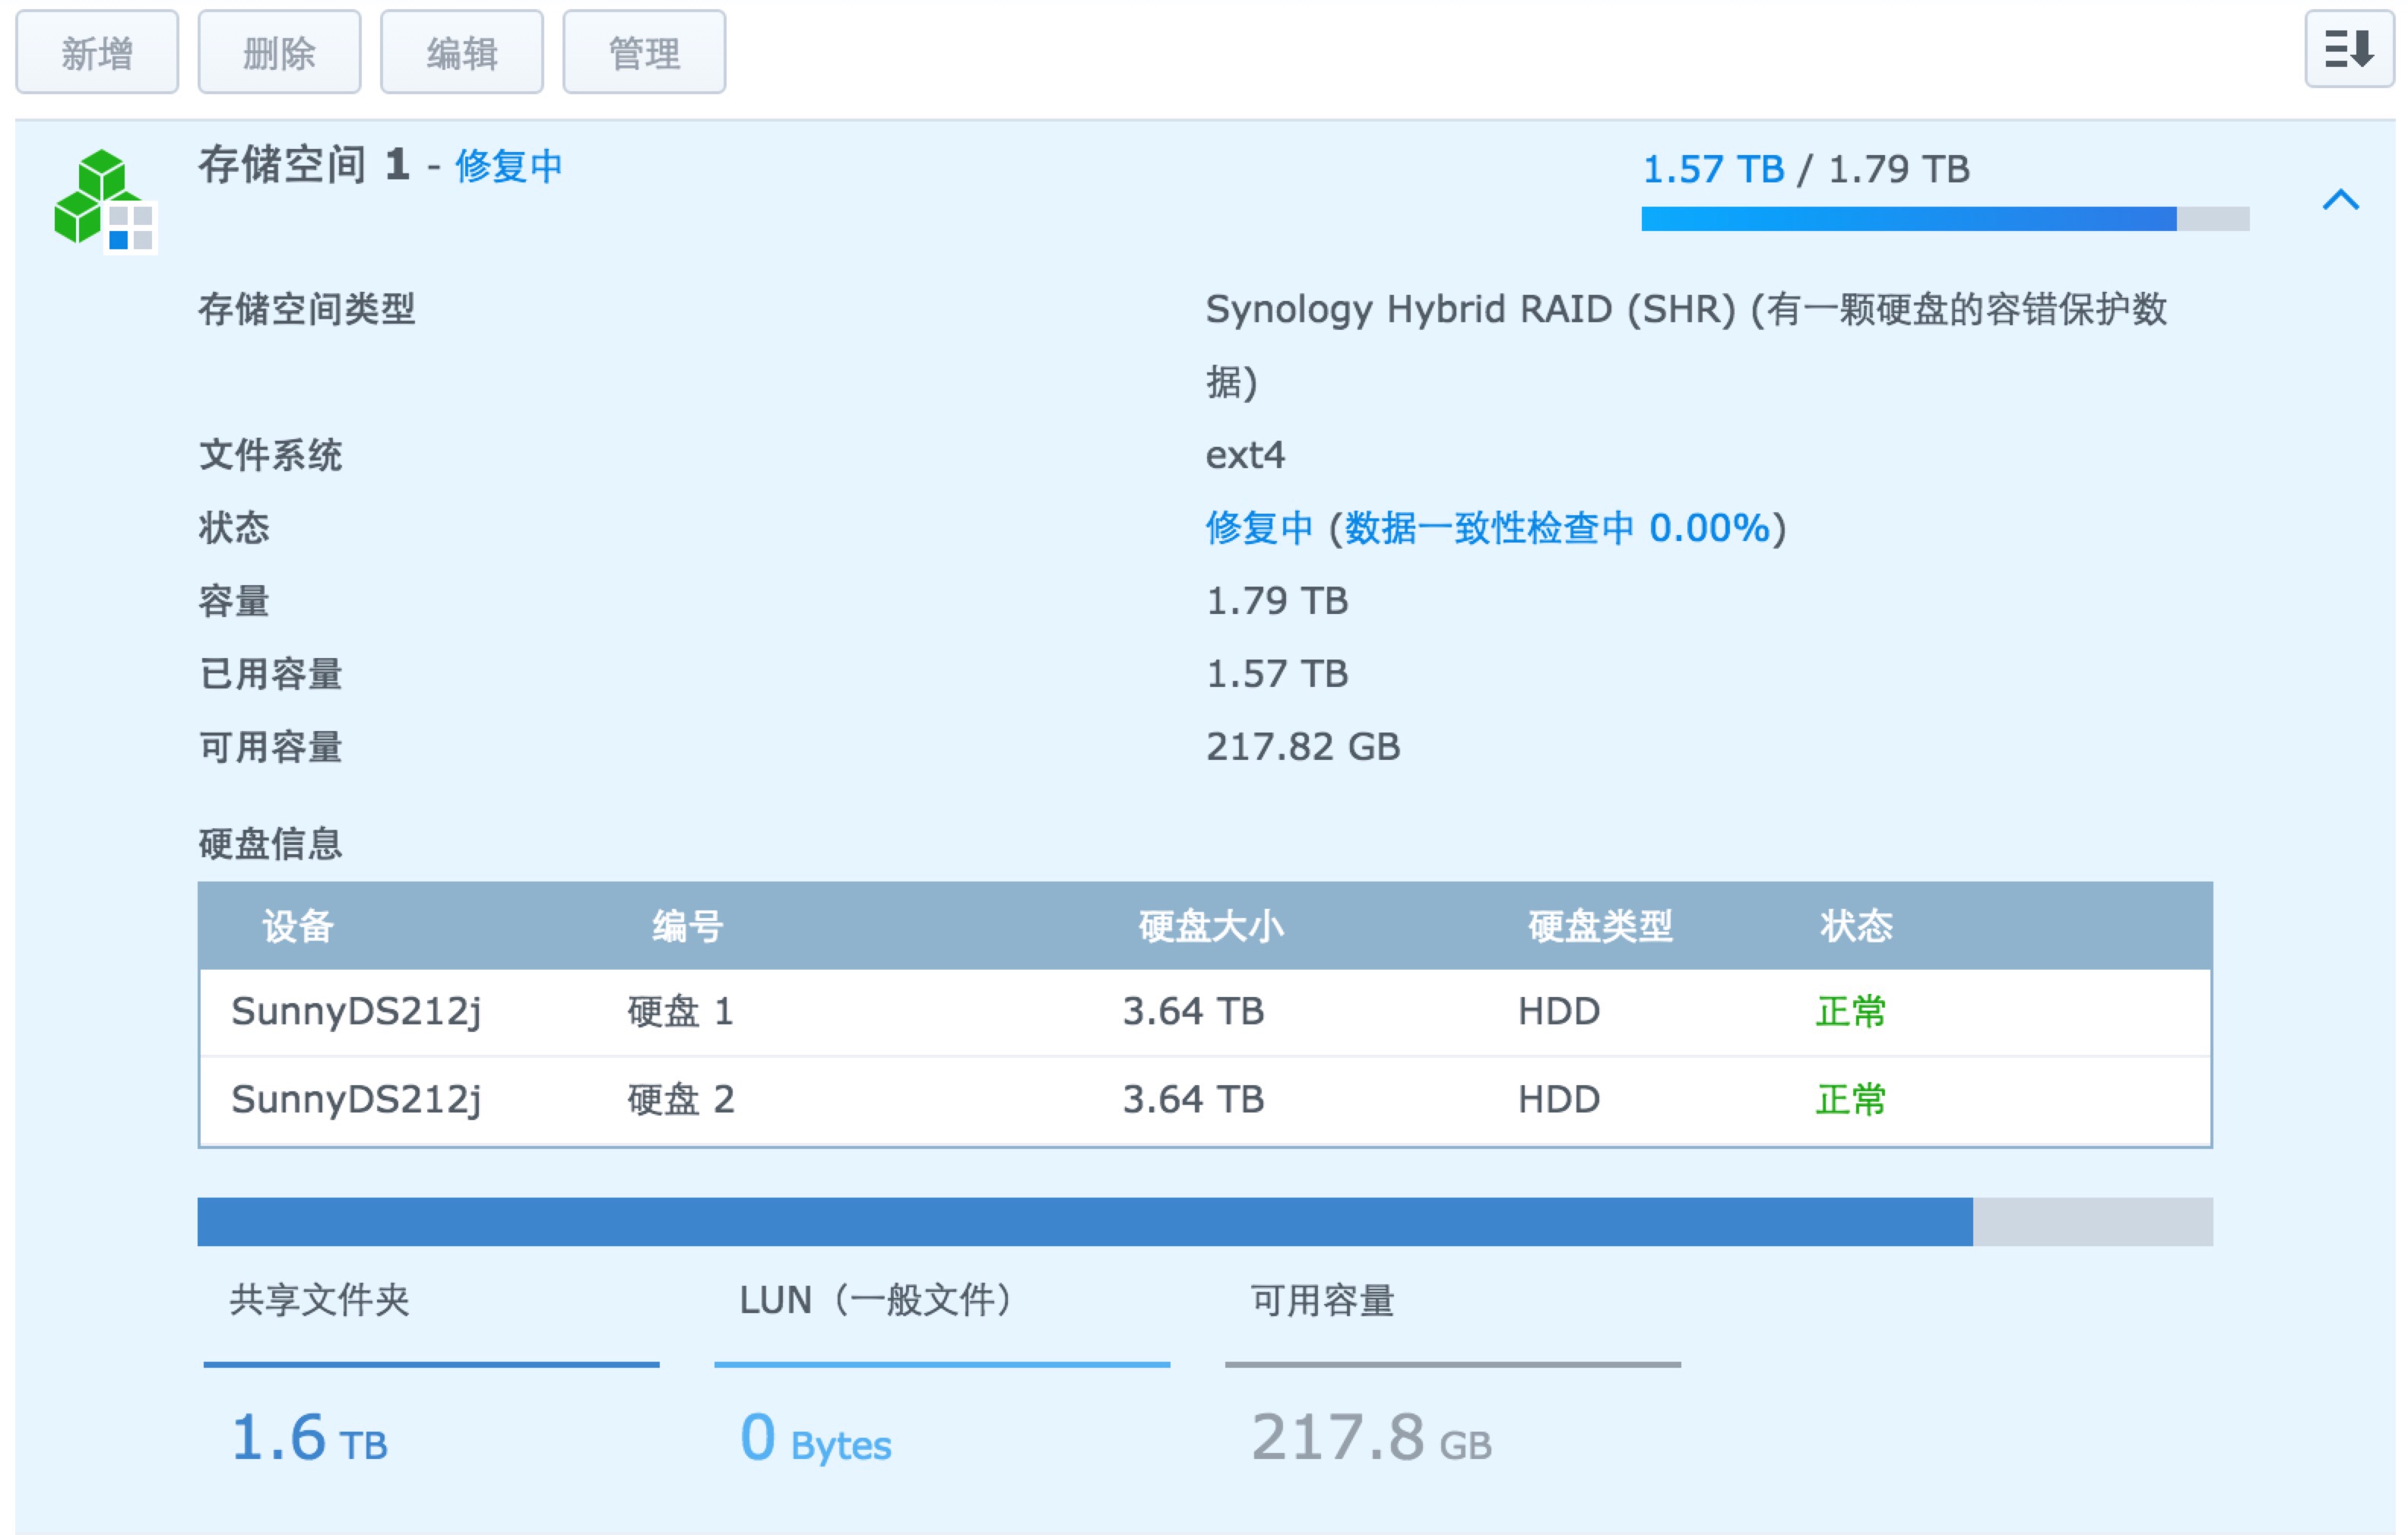Select the 硬盘 1 row

[1205, 1012]
